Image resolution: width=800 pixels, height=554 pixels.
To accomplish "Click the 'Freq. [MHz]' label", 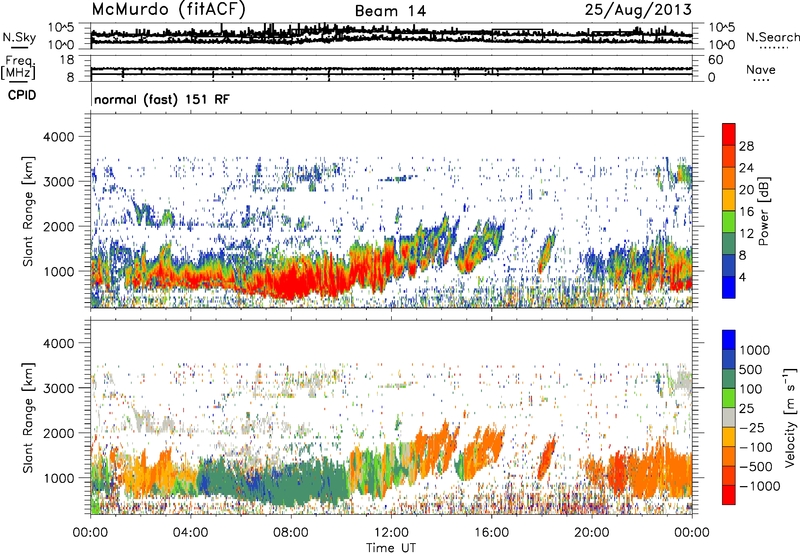I will coord(18,67).
